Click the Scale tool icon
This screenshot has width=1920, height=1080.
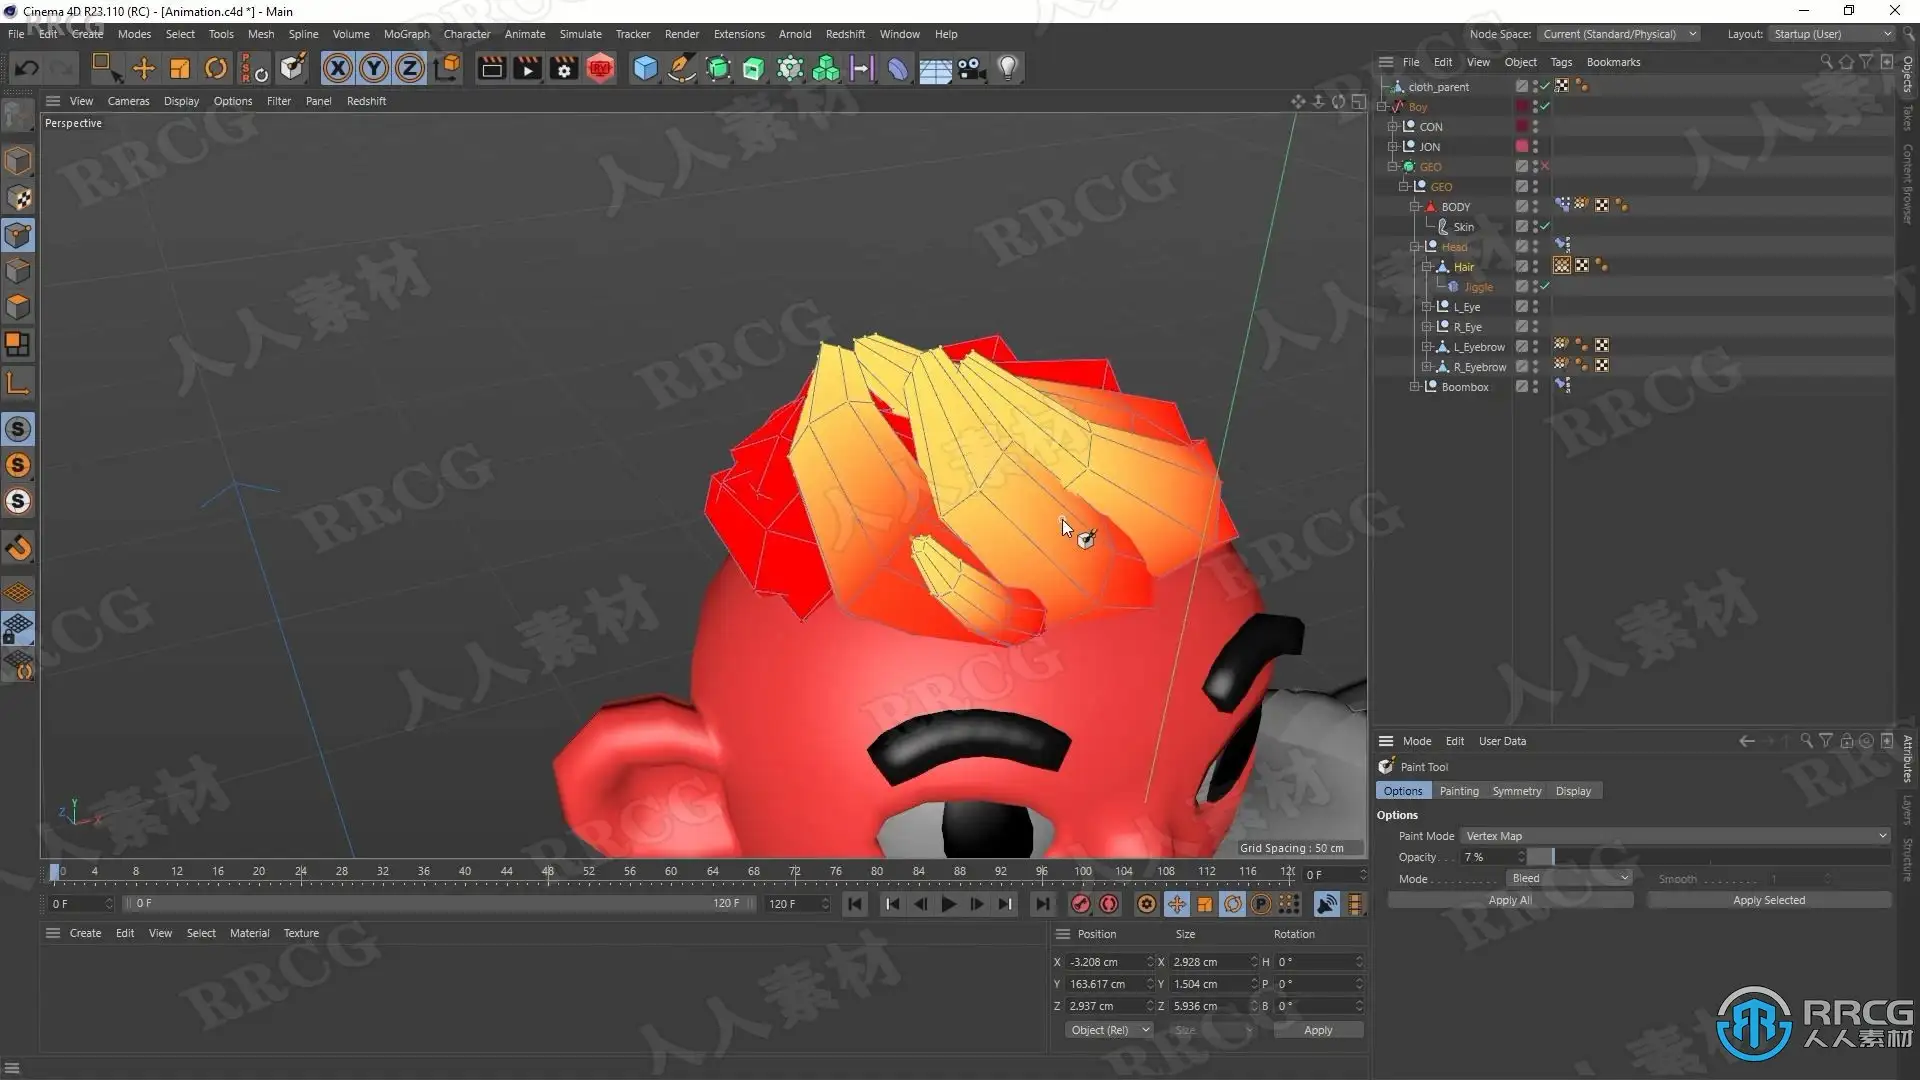(x=180, y=68)
